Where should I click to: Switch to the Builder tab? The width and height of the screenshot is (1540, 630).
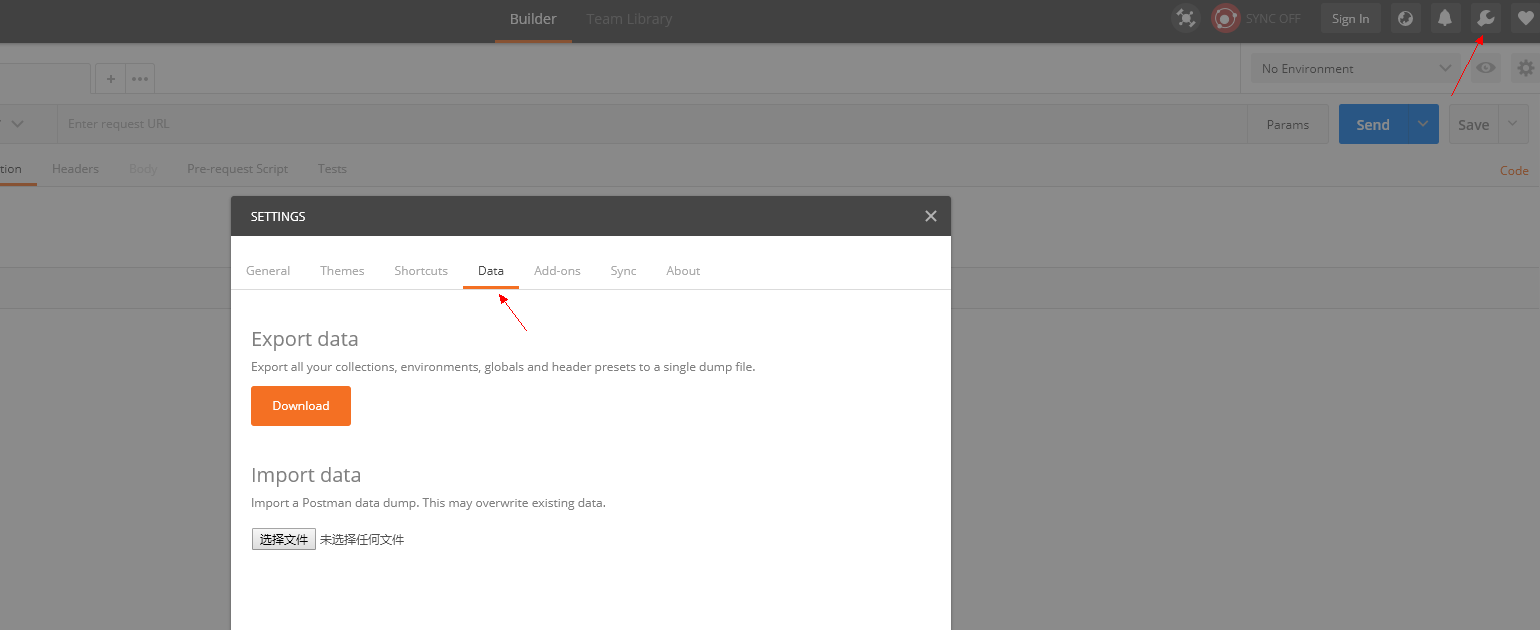(533, 19)
